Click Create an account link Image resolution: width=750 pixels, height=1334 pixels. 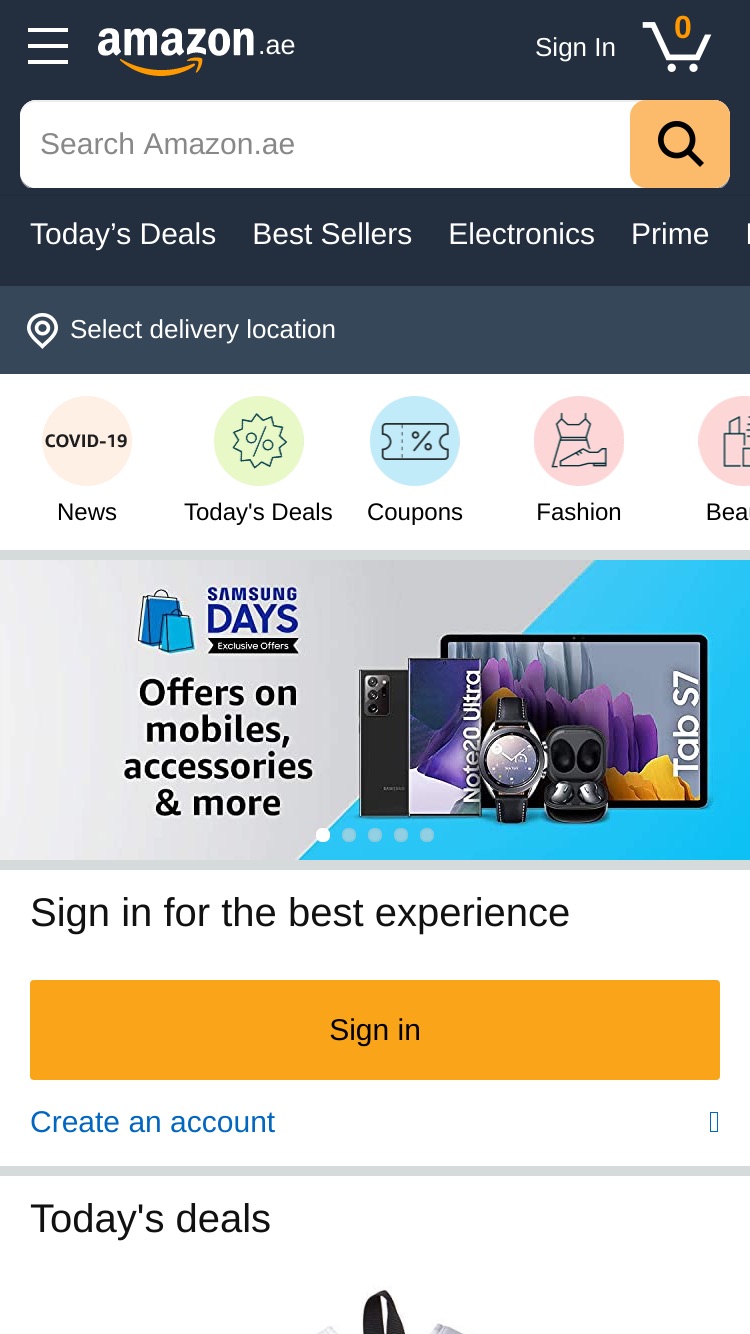point(152,1122)
